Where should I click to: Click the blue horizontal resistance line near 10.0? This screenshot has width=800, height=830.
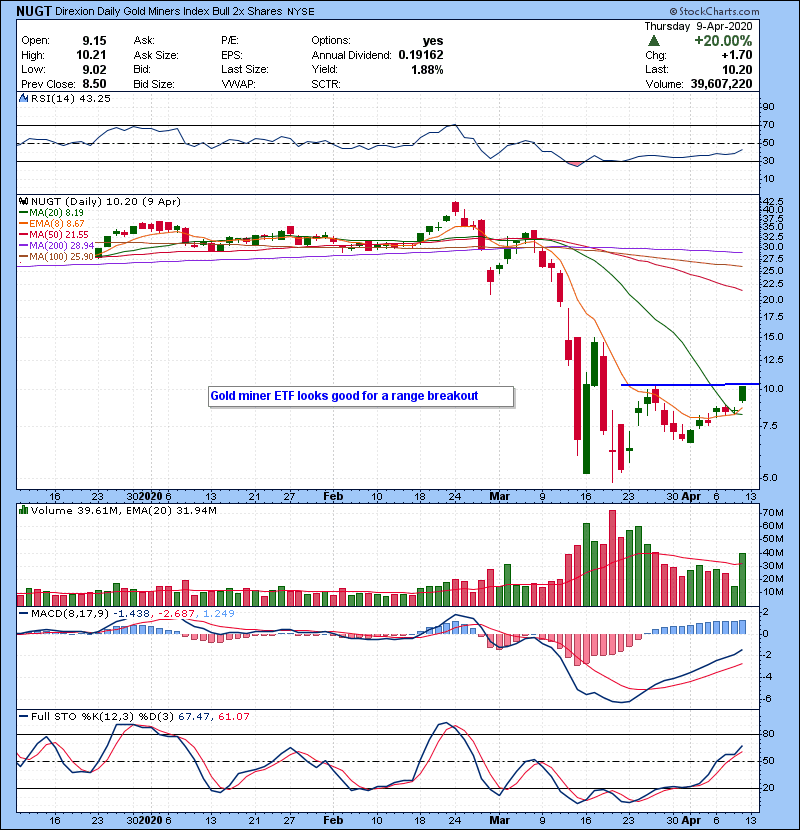(690, 384)
